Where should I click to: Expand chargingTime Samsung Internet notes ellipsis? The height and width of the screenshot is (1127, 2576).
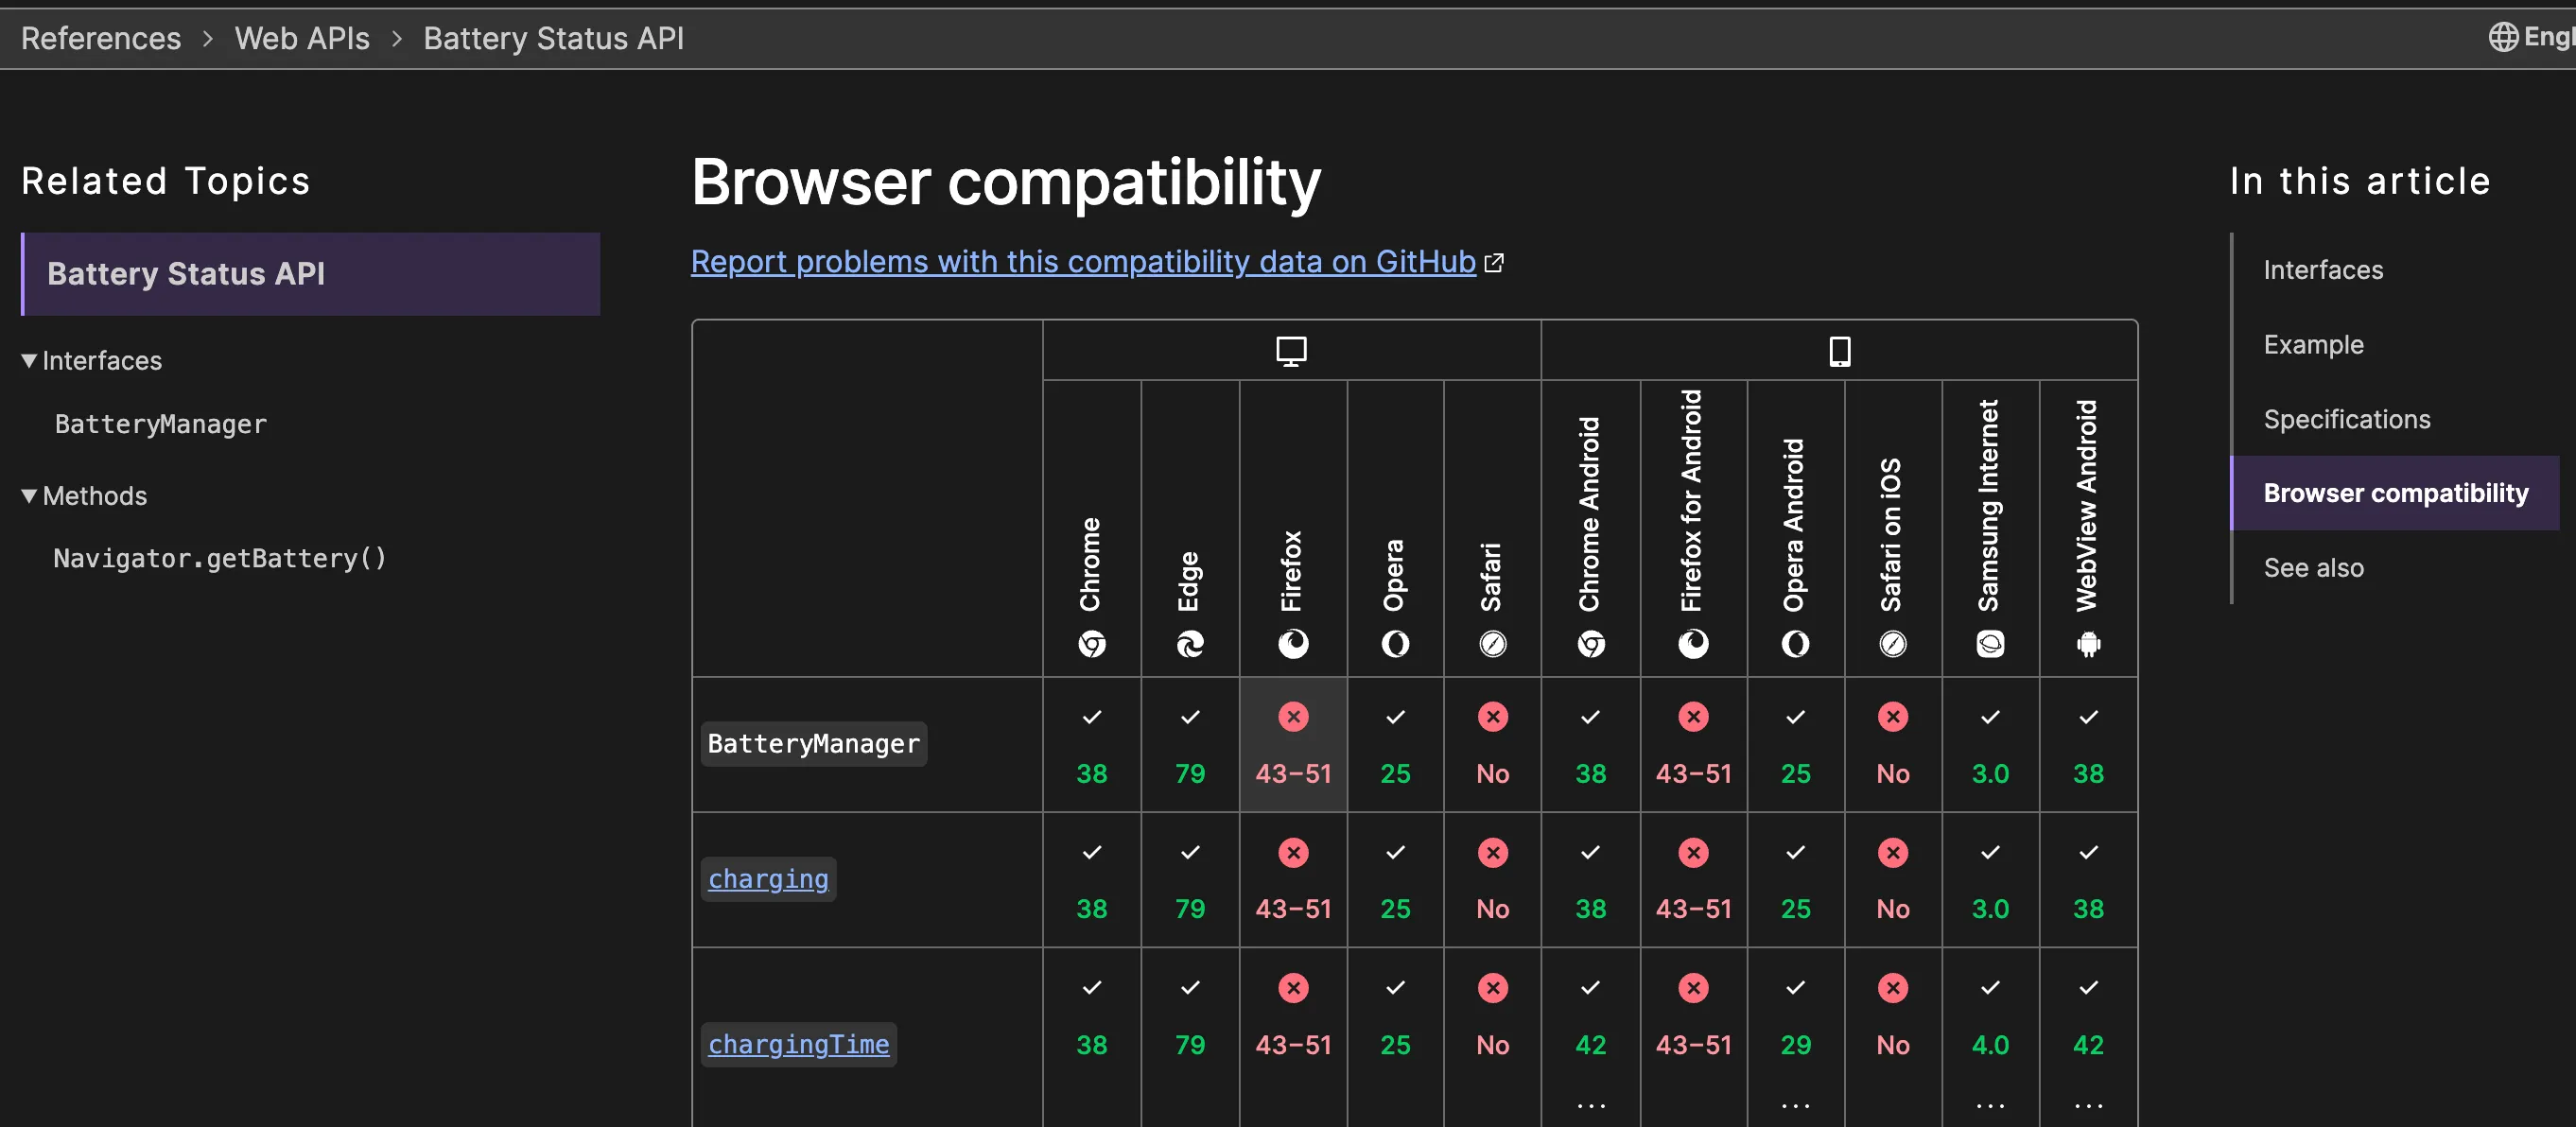click(x=1990, y=1105)
